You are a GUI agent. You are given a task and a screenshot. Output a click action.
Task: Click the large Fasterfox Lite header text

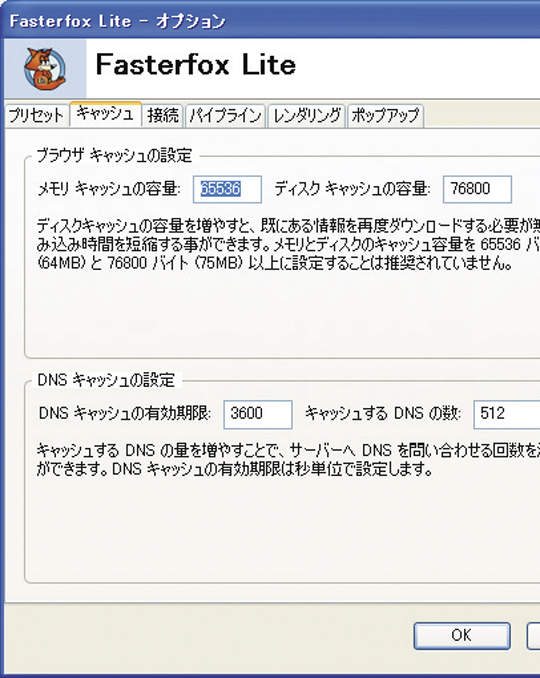coord(196,65)
